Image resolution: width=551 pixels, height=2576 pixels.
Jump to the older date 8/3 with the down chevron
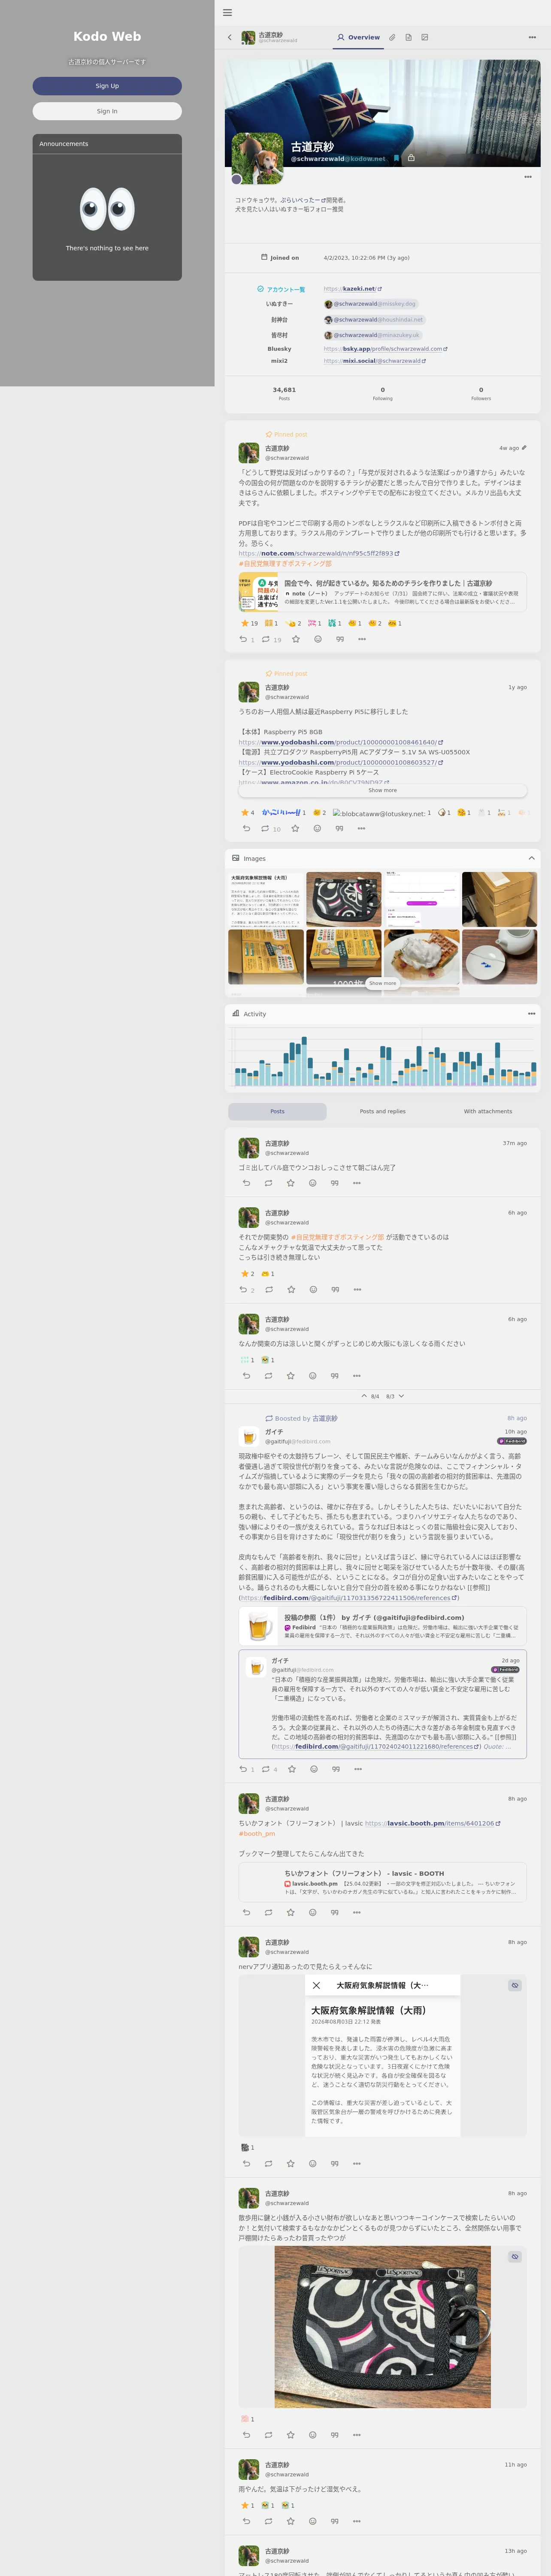[x=401, y=1396]
